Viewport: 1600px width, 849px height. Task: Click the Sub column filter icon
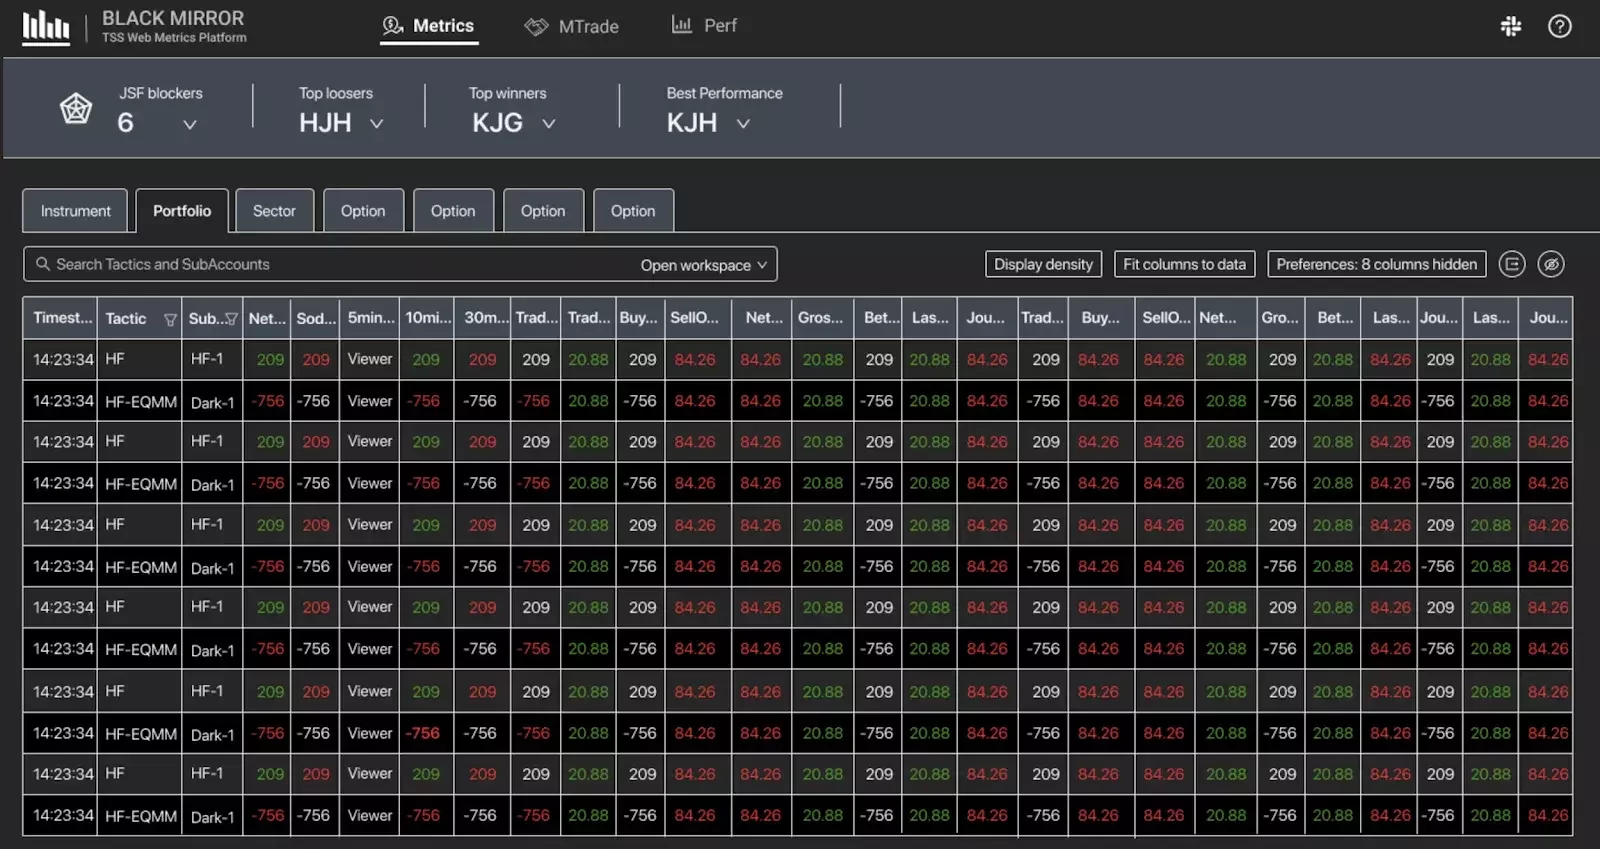point(231,319)
